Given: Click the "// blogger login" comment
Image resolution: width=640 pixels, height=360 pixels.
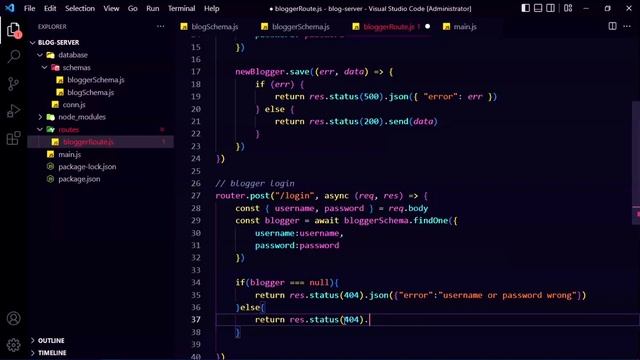Looking at the screenshot, I should point(255,183).
